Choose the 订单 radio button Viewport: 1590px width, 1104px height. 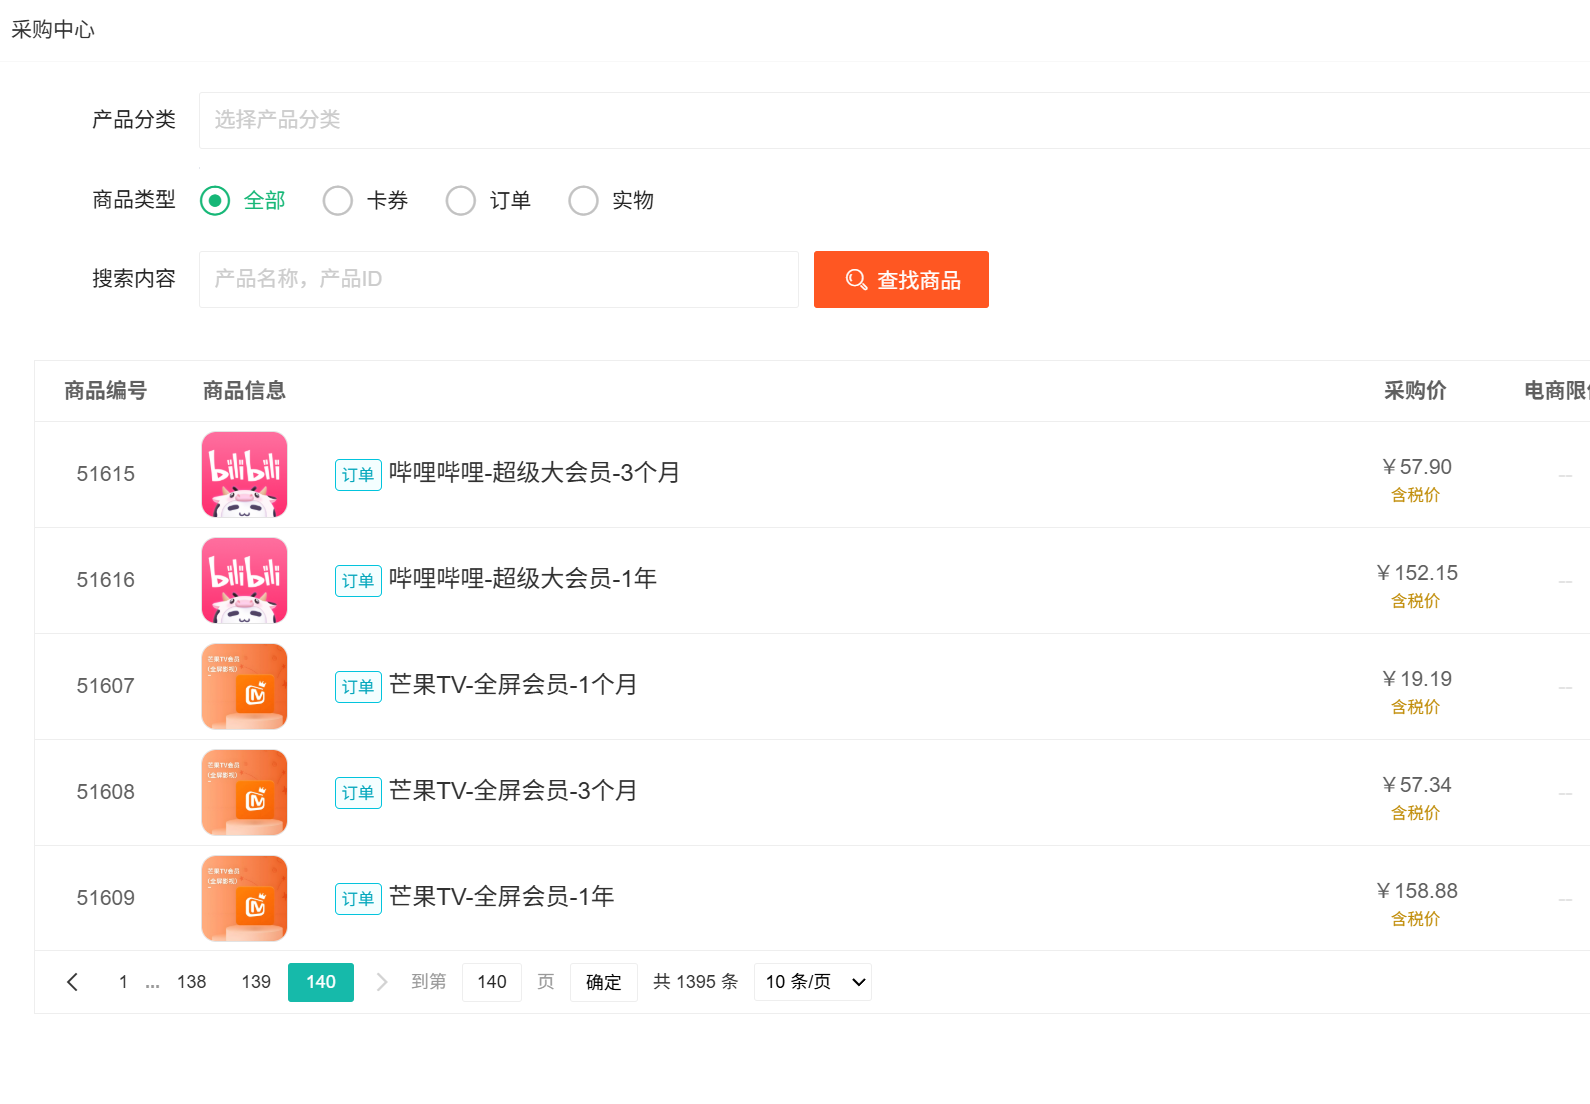pos(461,201)
